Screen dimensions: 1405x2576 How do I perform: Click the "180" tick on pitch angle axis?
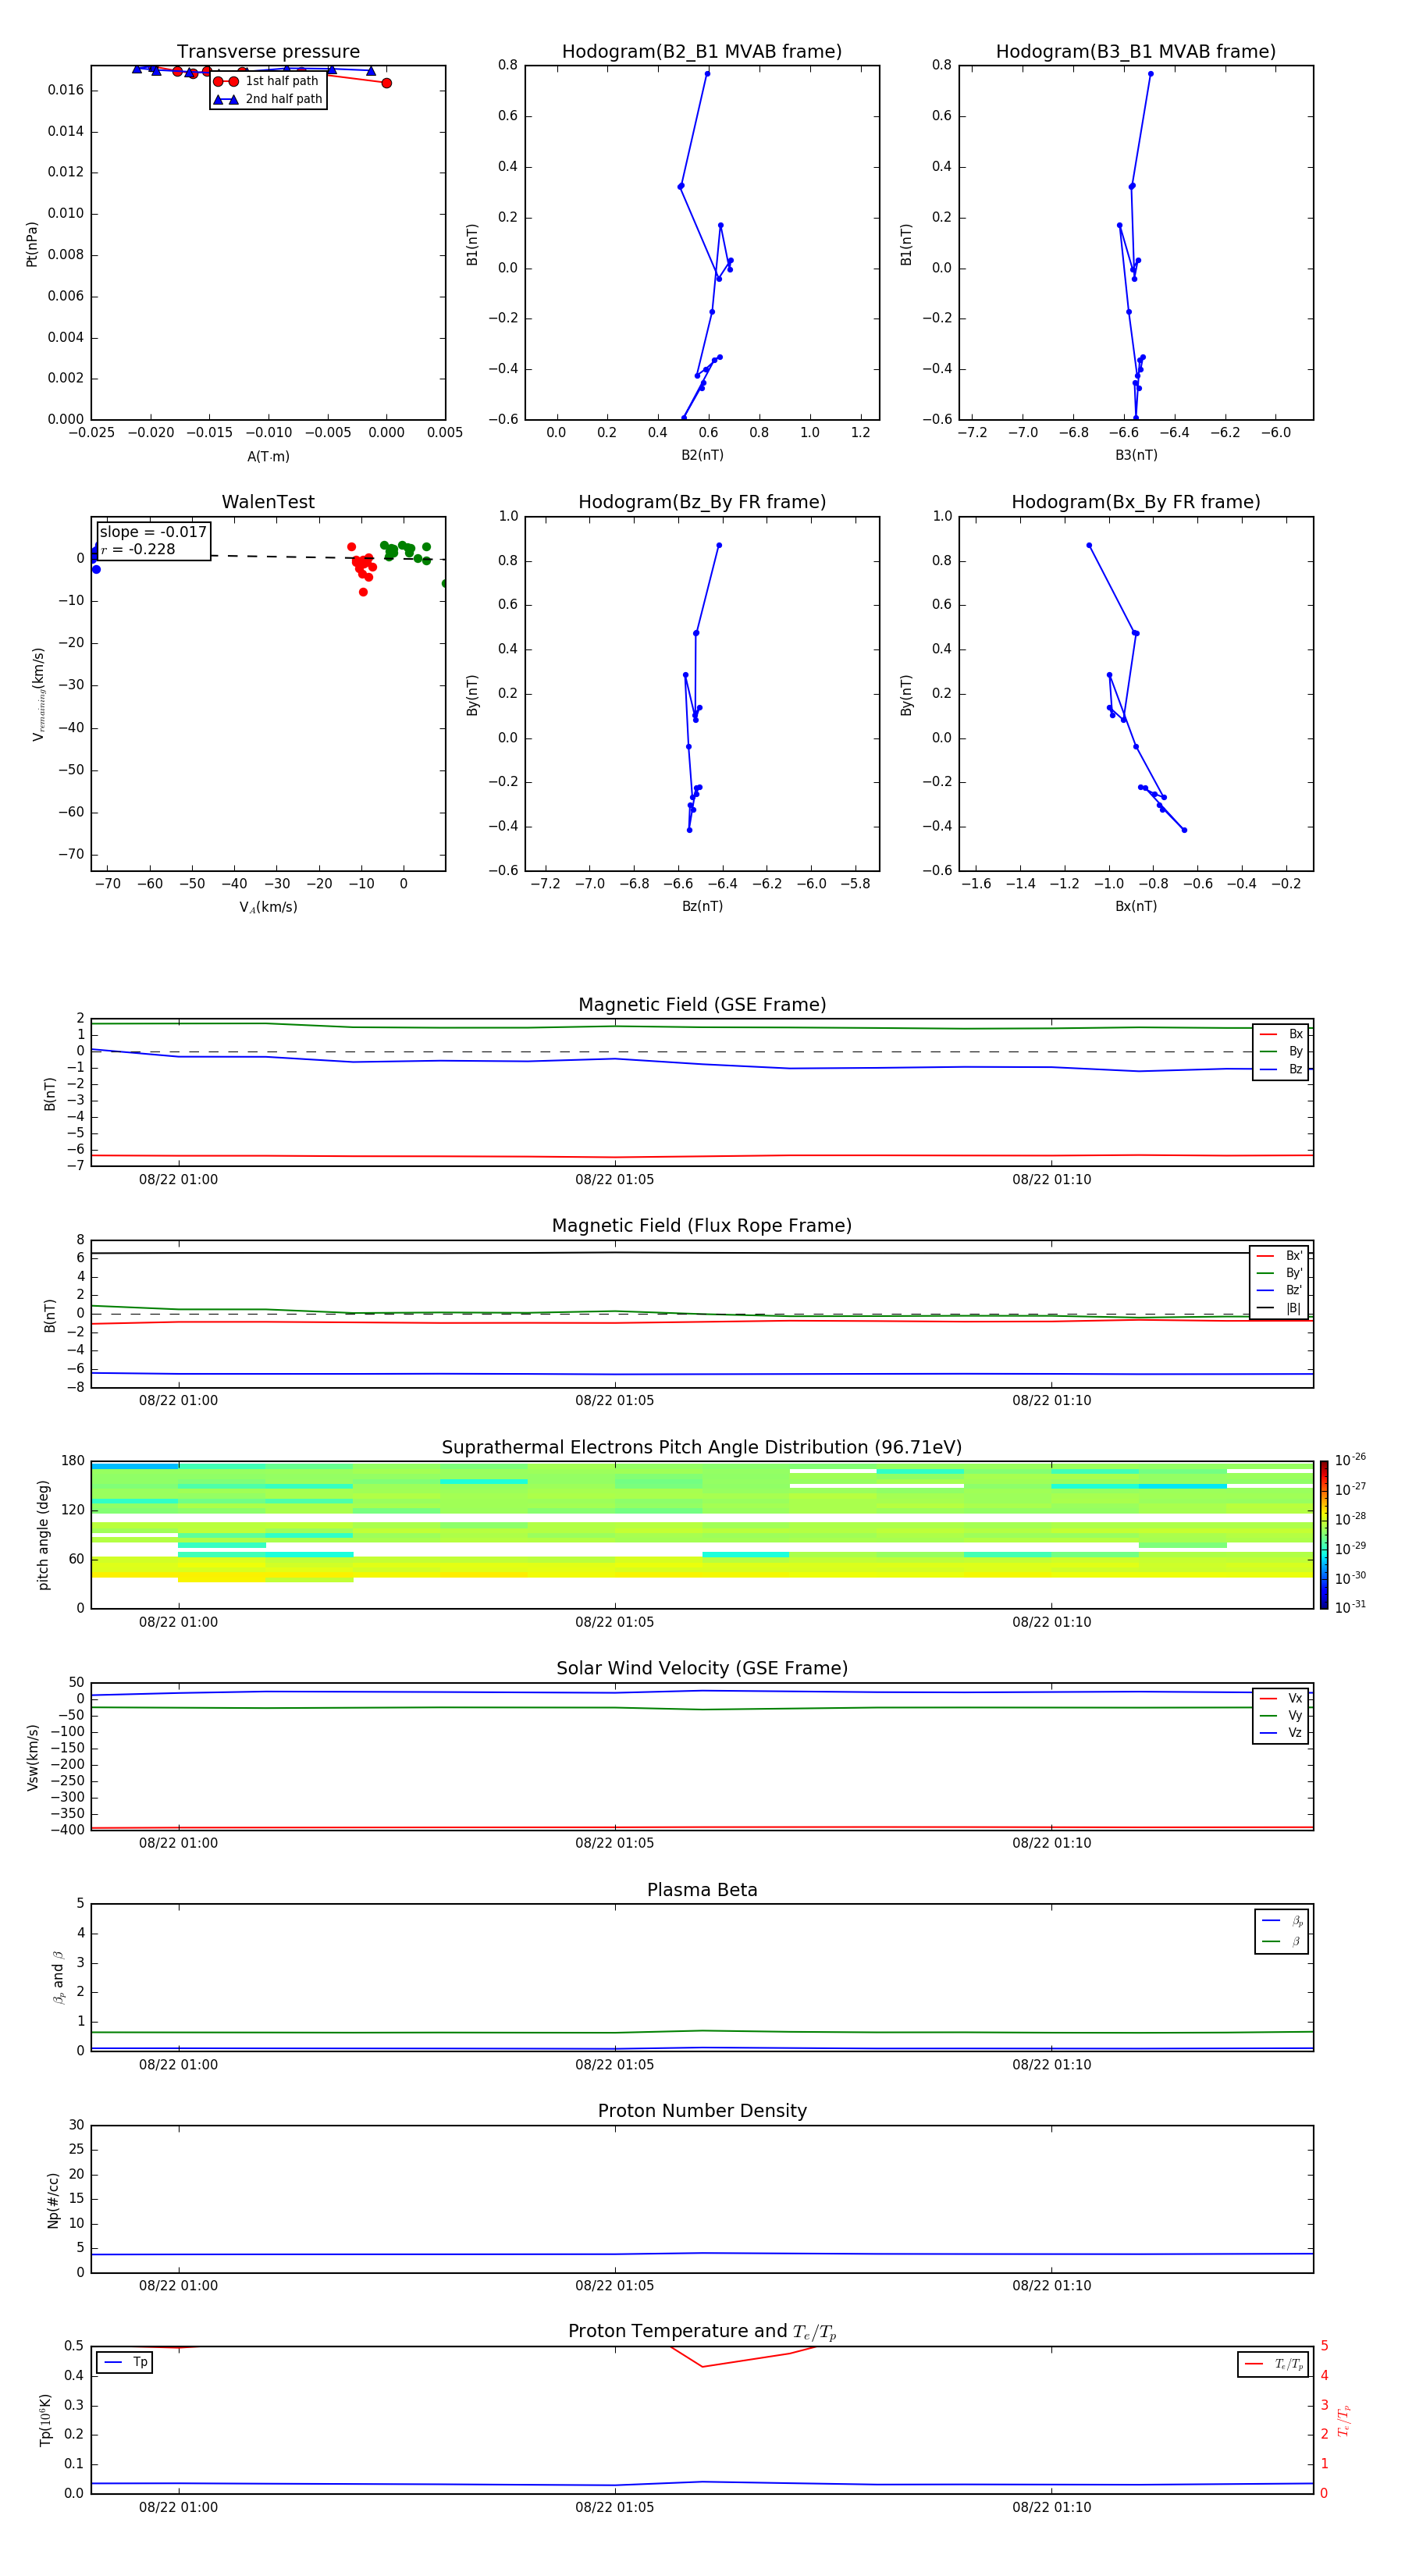pyautogui.click(x=73, y=1461)
